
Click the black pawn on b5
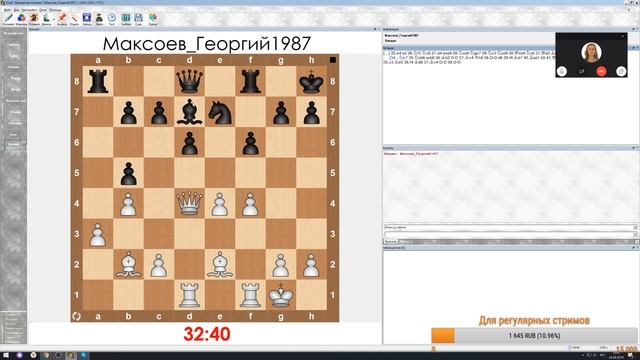[128, 173]
